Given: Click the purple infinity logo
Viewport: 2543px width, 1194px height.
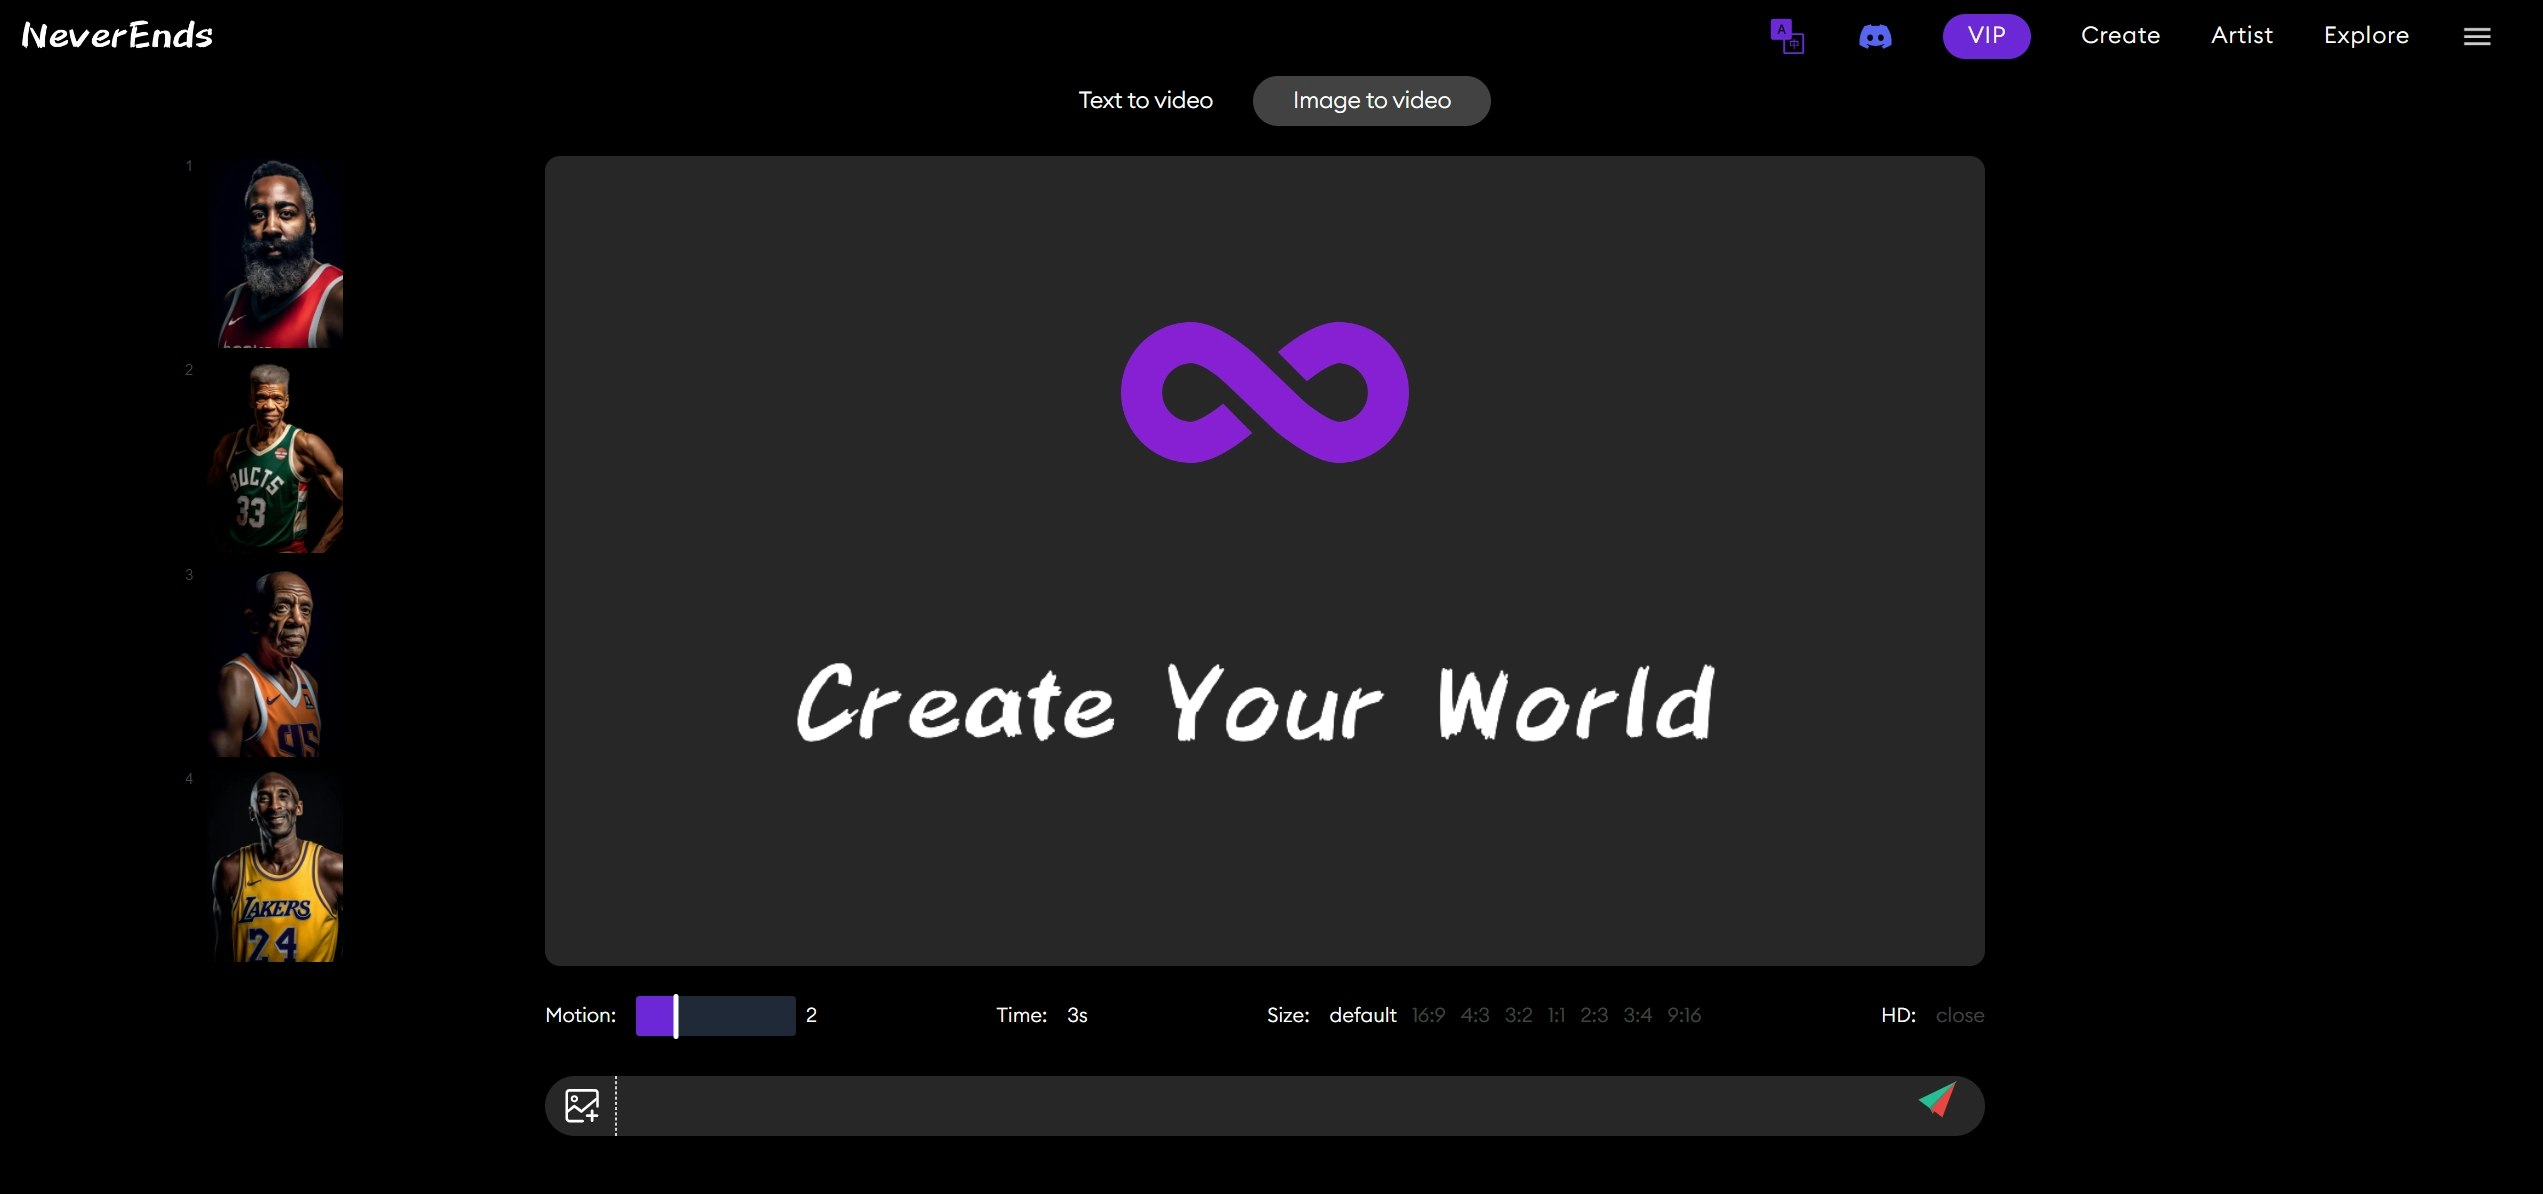Looking at the screenshot, I should click(1264, 392).
